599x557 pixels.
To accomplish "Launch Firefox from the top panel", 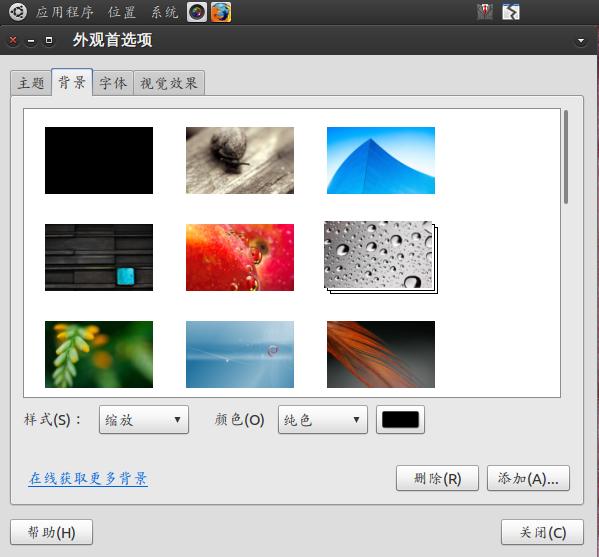I will [x=221, y=12].
